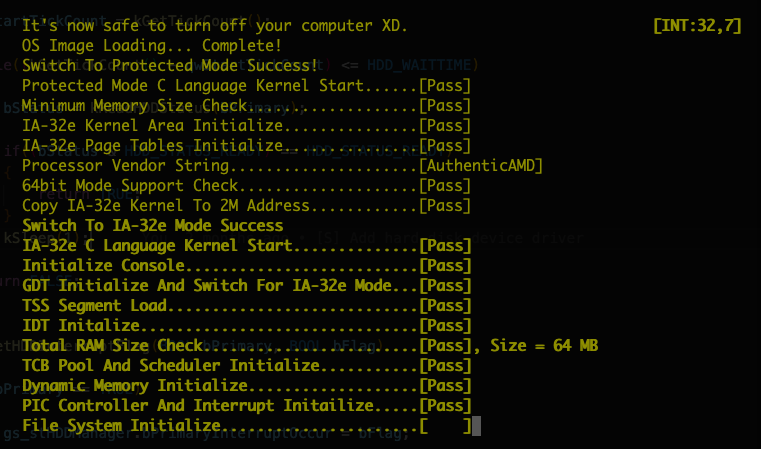Click the Size = 64 MB text

tap(544, 346)
